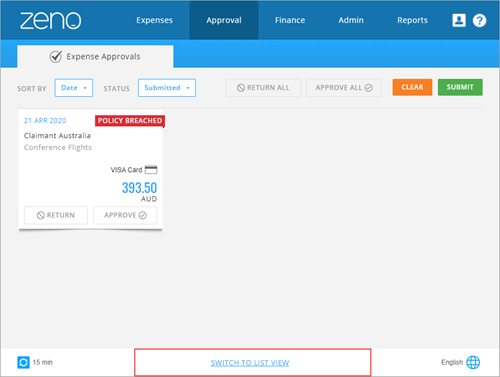Click the orange Clear button
The image size is (500, 377).
(x=412, y=87)
